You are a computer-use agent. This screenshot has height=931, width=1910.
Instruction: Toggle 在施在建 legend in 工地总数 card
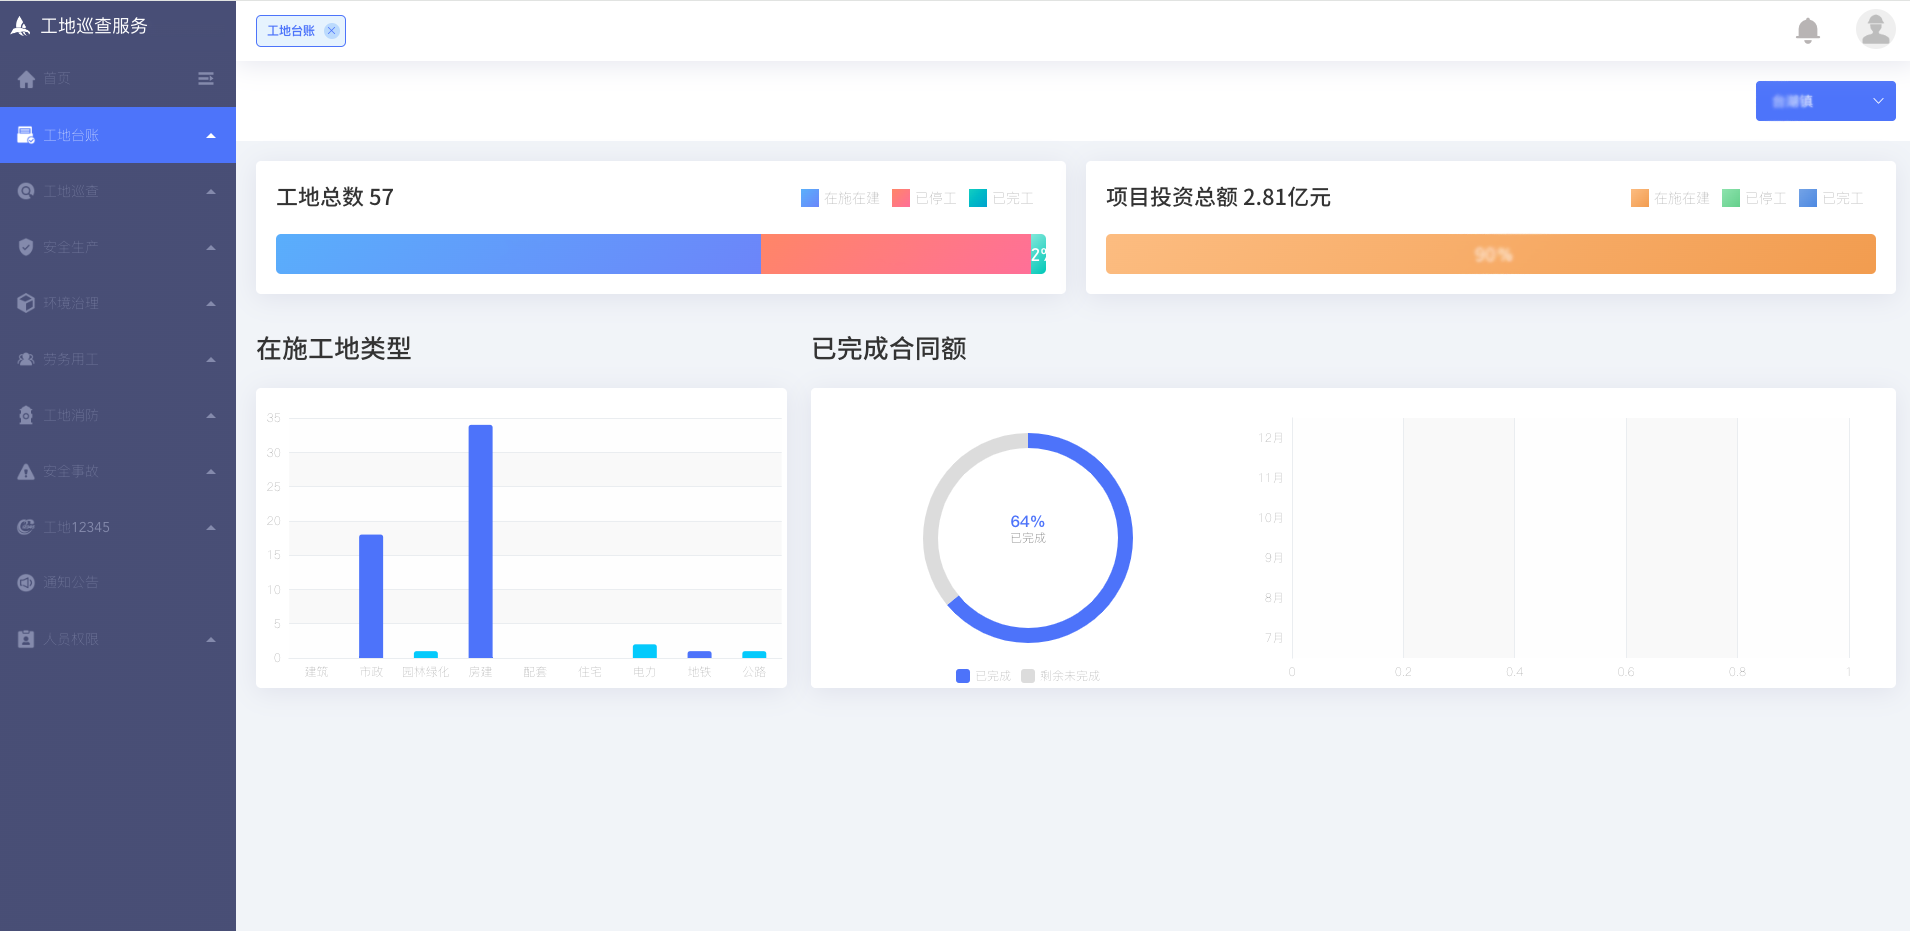pyautogui.click(x=840, y=198)
